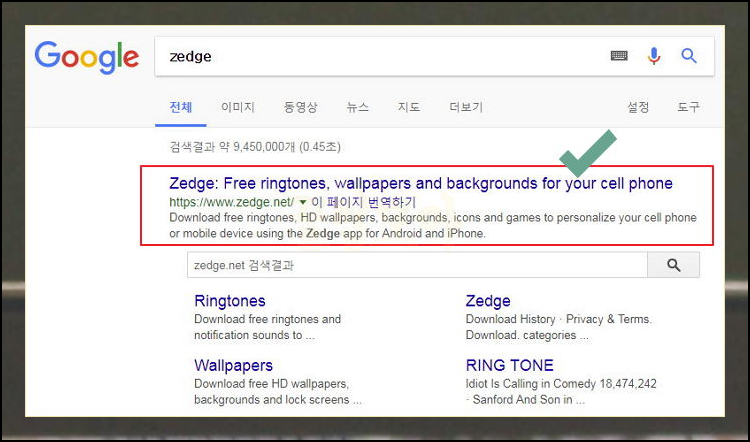This screenshot has height=442, width=750.
Task: Select the 전체 tab
Action: 181,107
